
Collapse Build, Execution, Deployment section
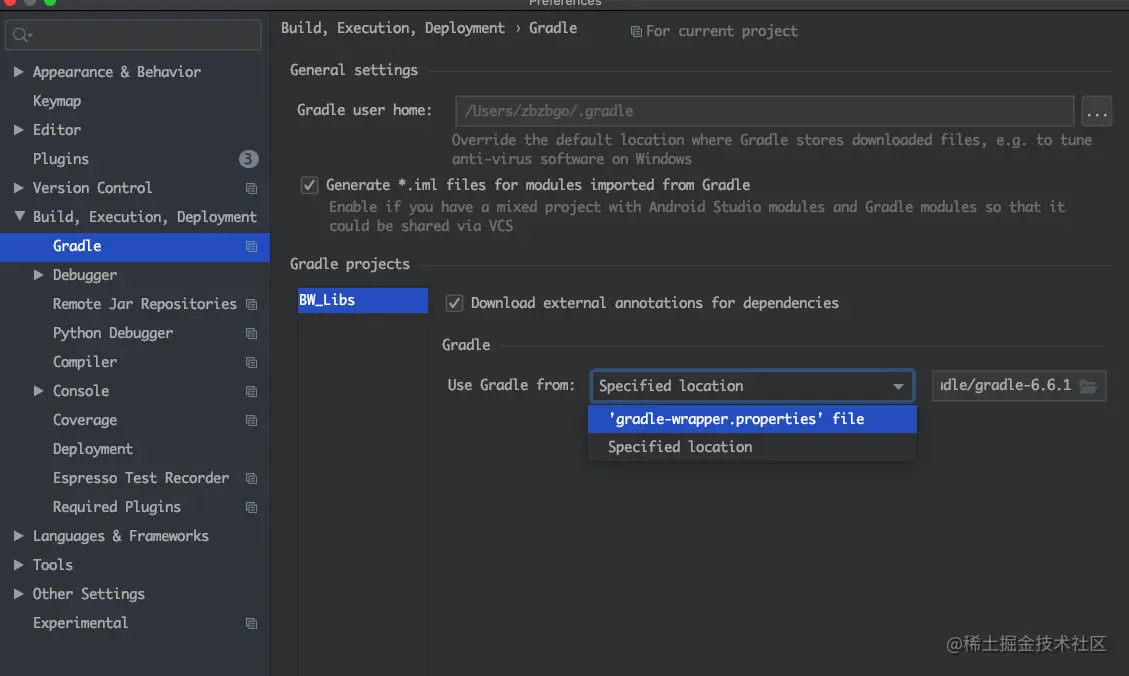click(x=19, y=216)
